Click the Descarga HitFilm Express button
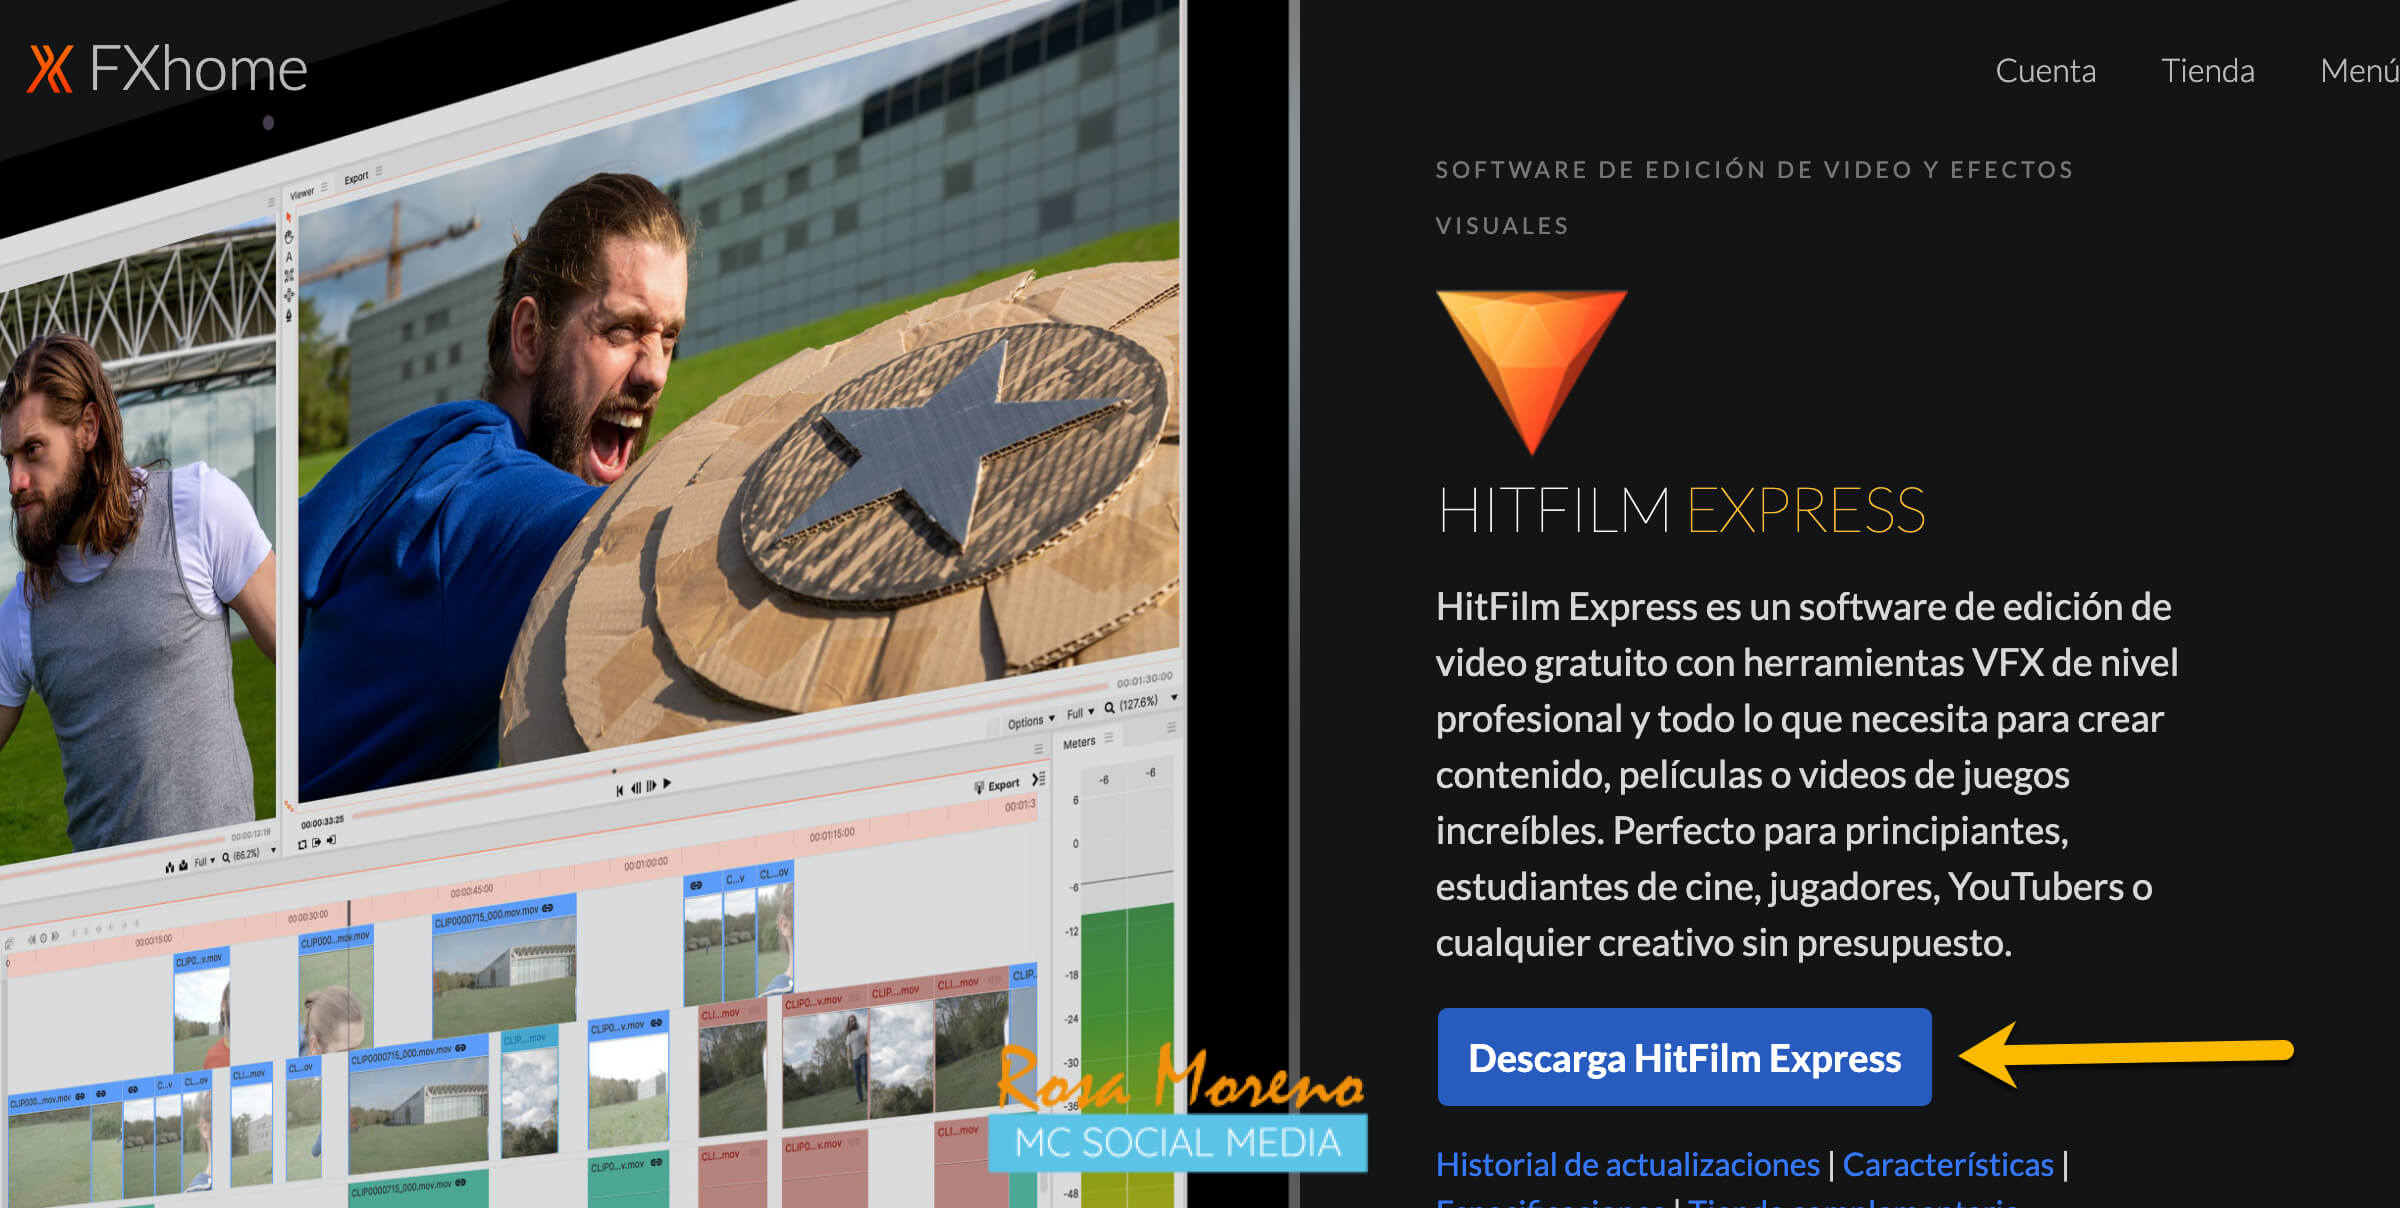This screenshot has height=1208, width=2400. click(1684, 1057)
